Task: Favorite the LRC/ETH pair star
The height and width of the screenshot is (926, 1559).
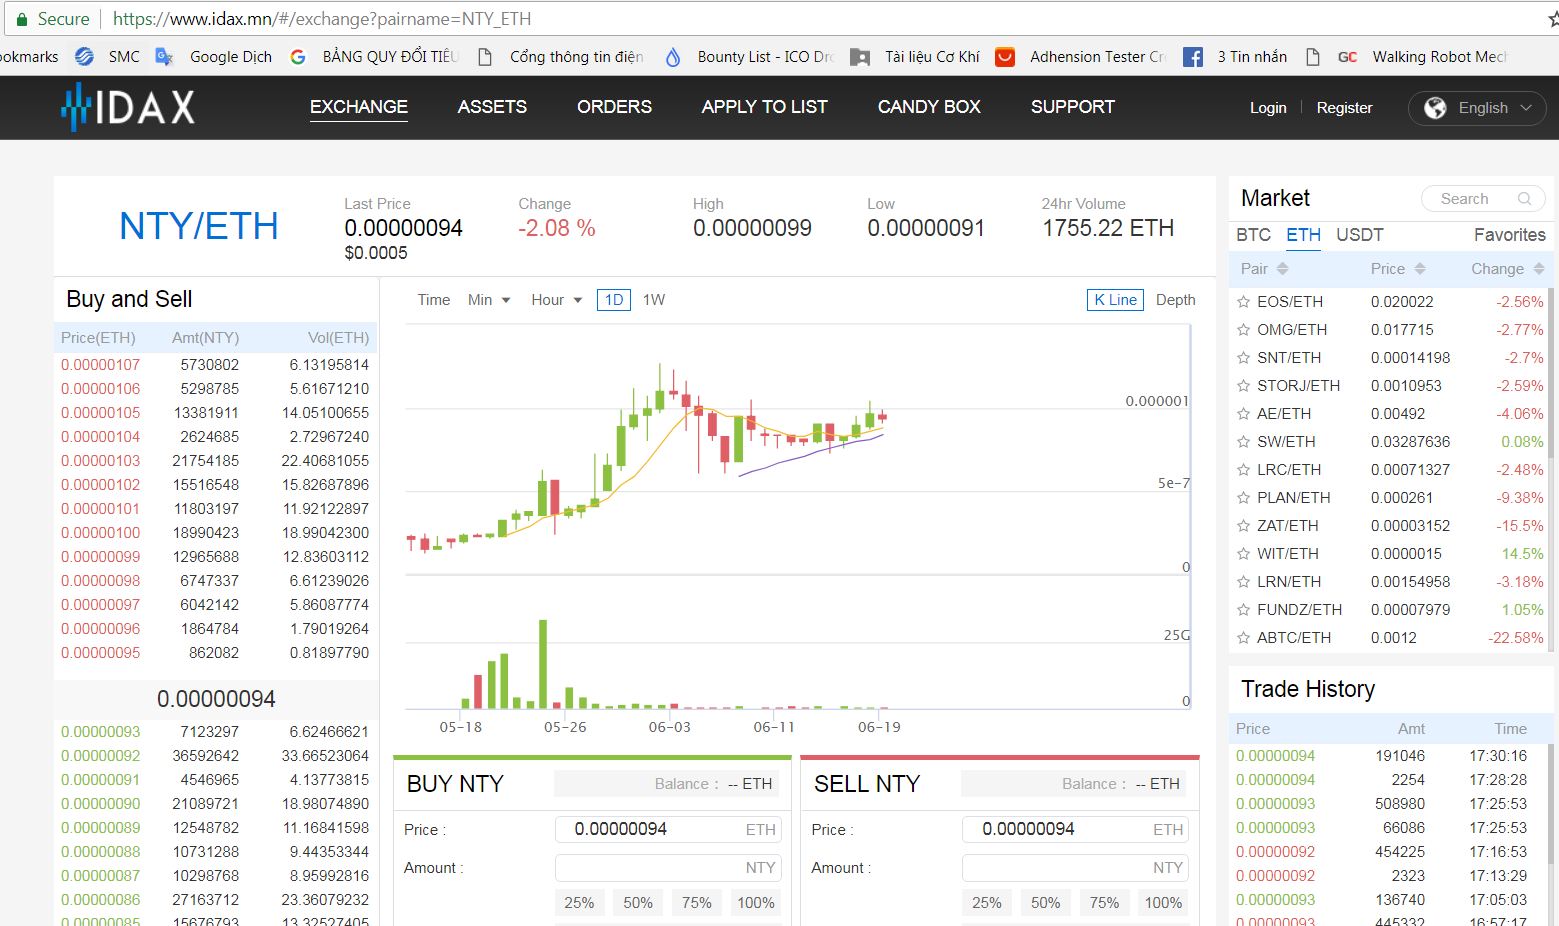Action: pyautogui.click(x=1244, y=469)
